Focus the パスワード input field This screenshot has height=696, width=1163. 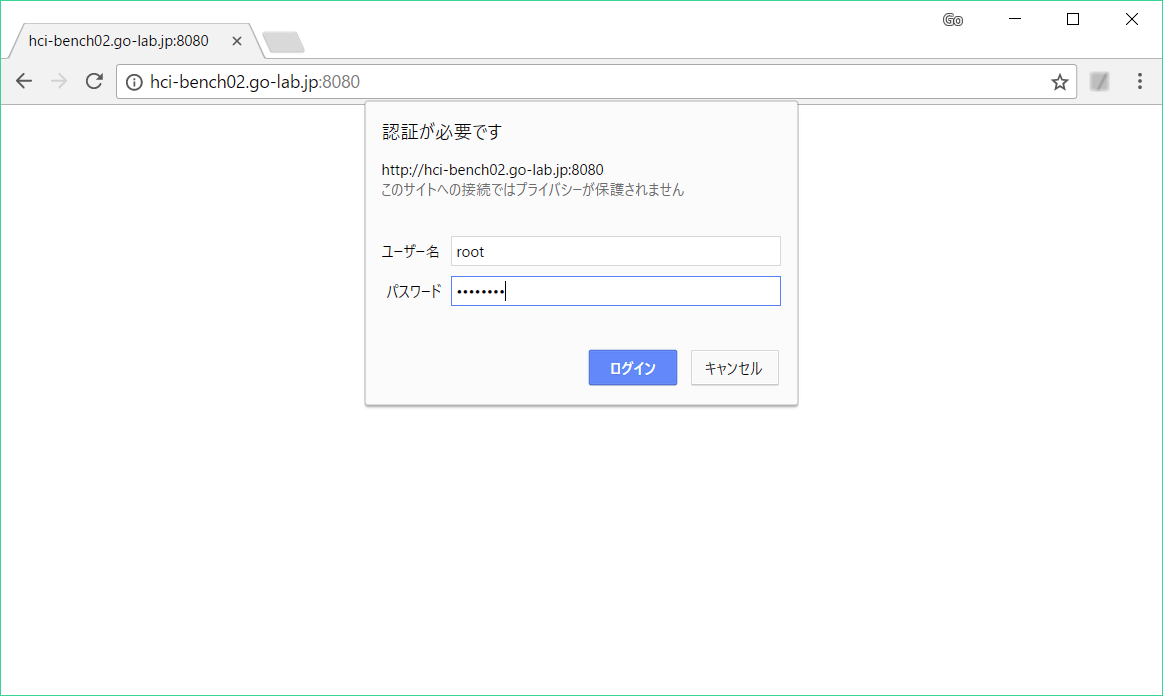pyautogui.click(x=616, y=291)
